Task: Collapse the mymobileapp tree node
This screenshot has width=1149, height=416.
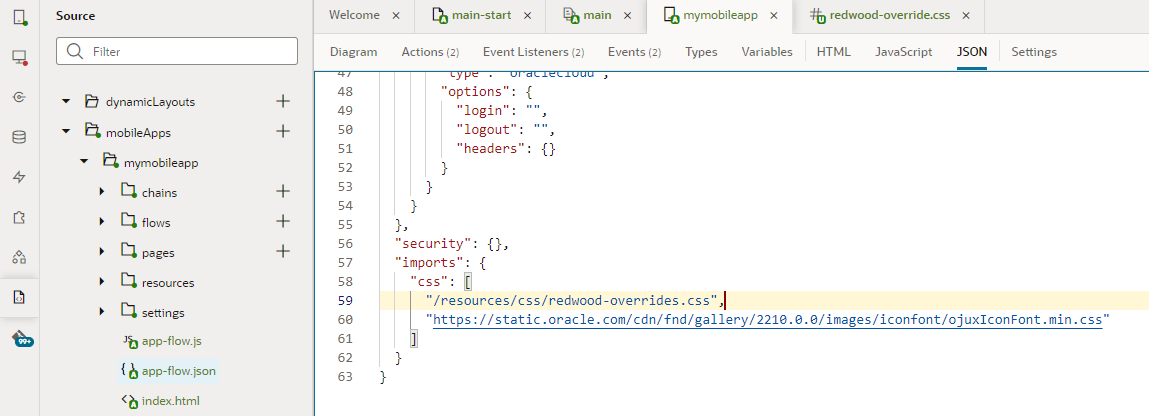Action: pyautogui.click(x=84, y=162)
